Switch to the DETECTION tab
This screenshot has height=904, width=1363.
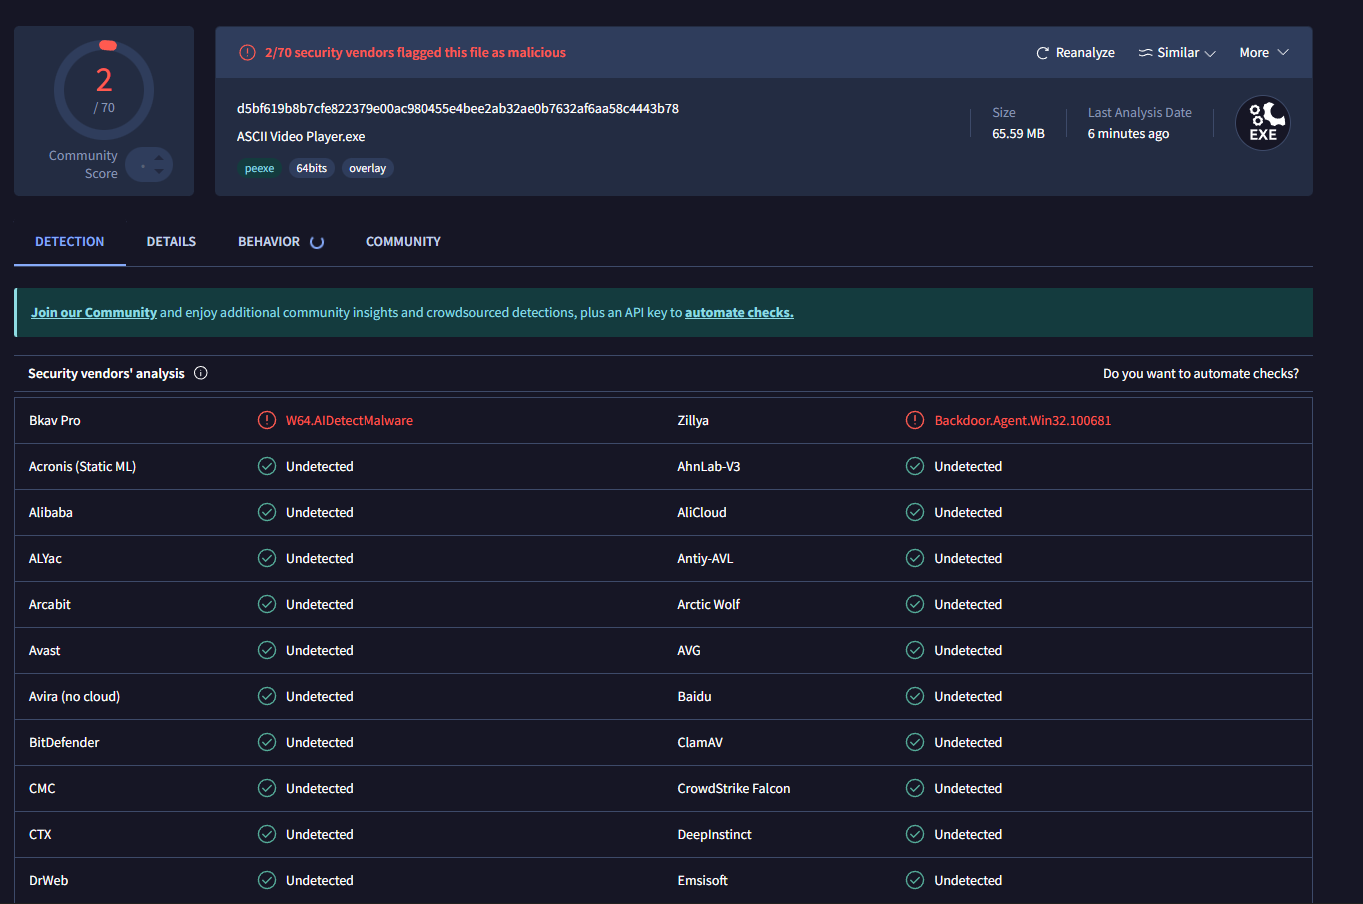(70, 242)
